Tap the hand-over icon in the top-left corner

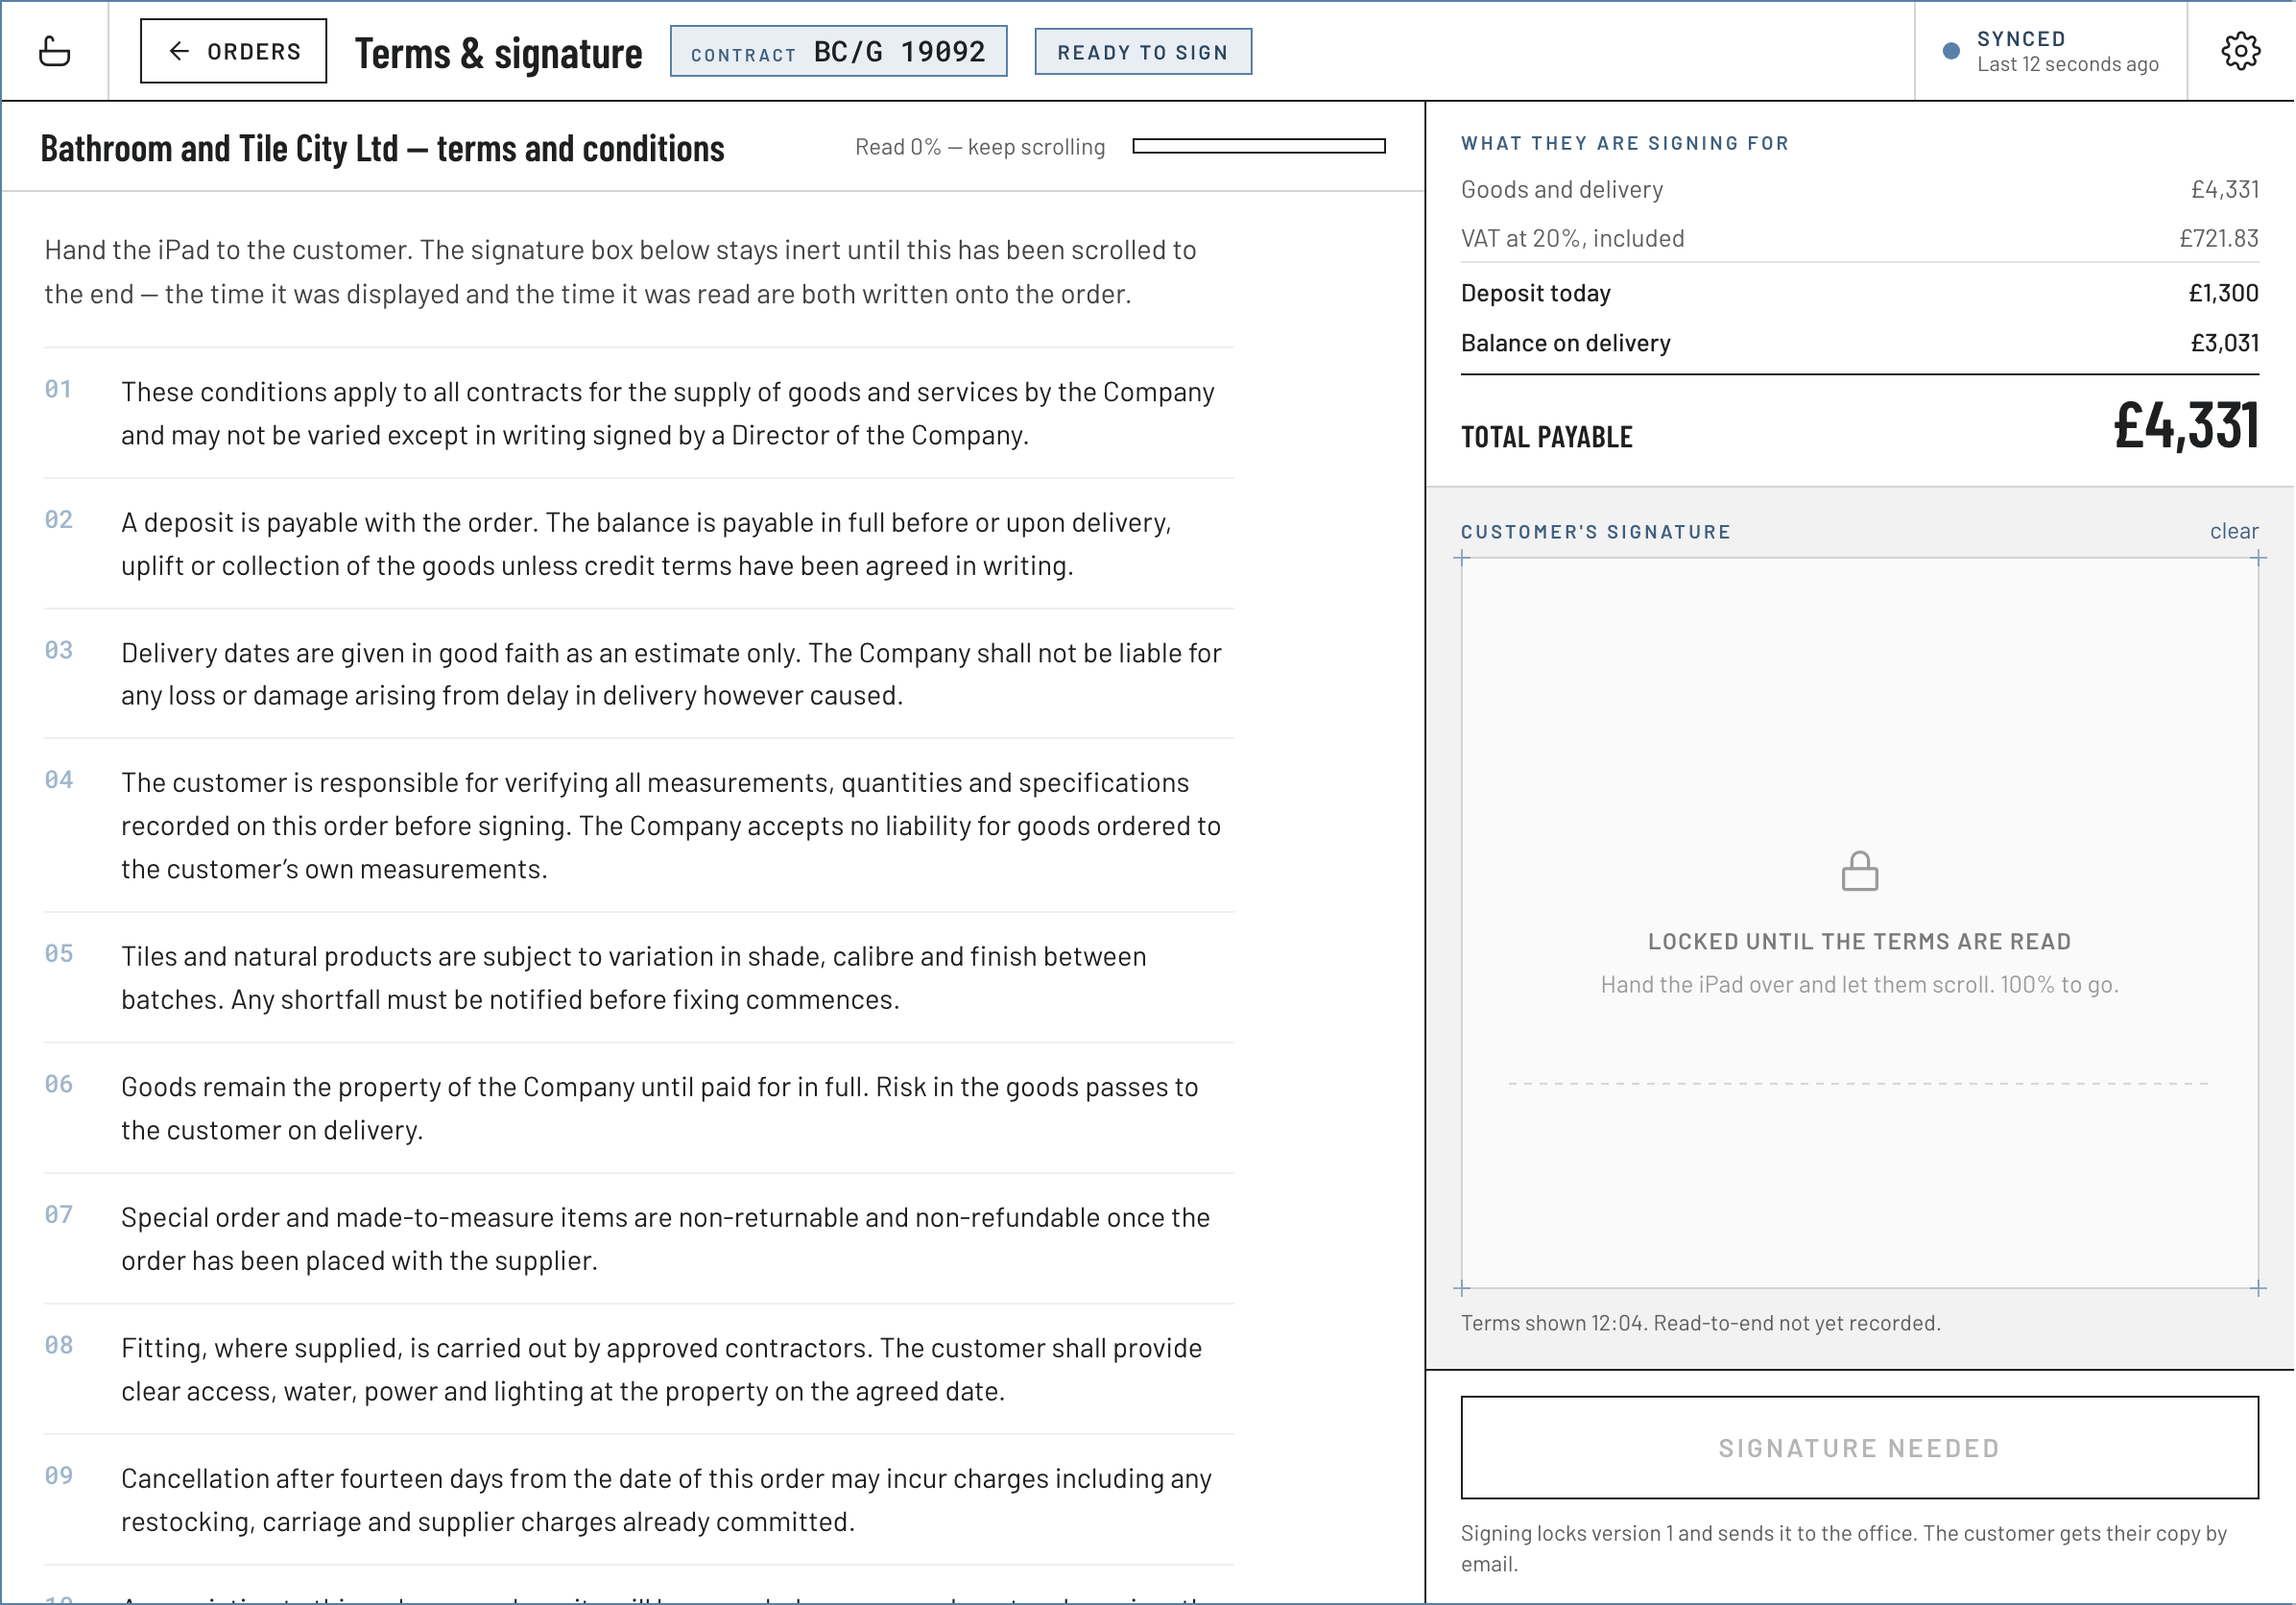(x=54, y=51)
